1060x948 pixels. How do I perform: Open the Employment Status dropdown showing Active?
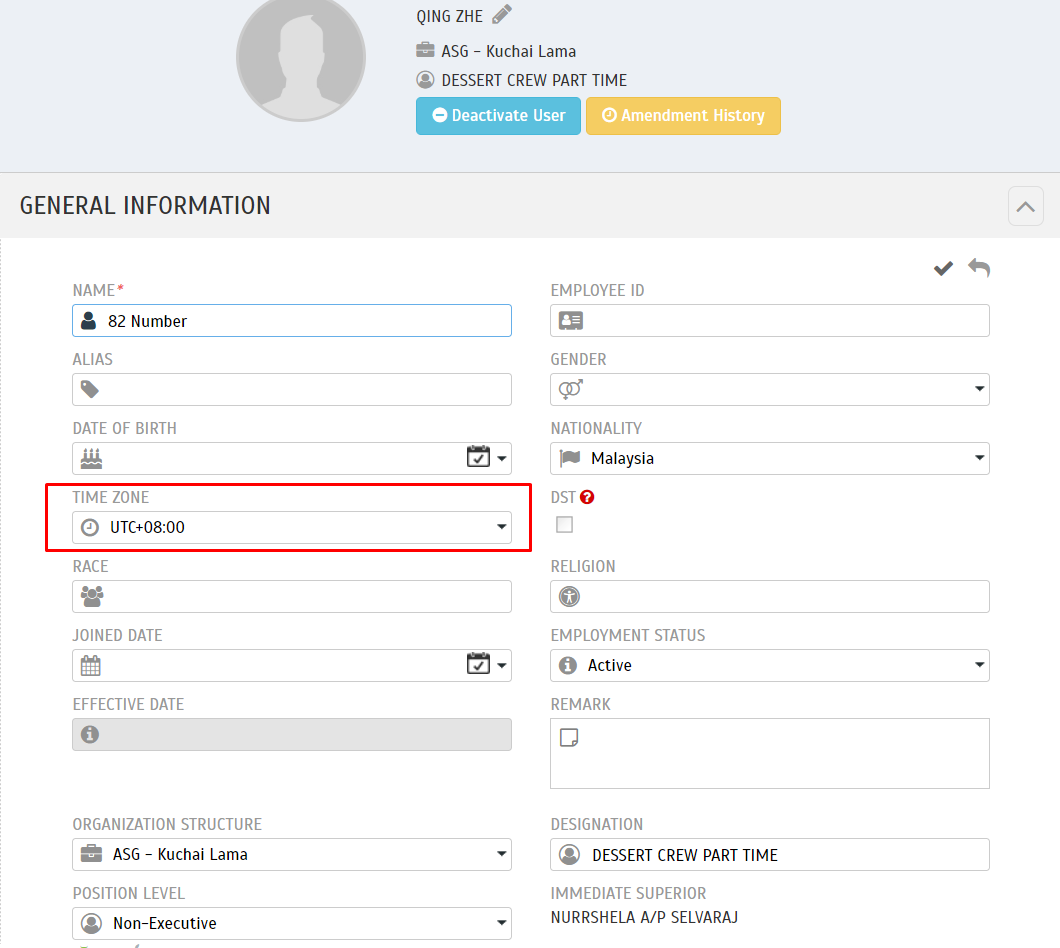[x=981, y=665]
